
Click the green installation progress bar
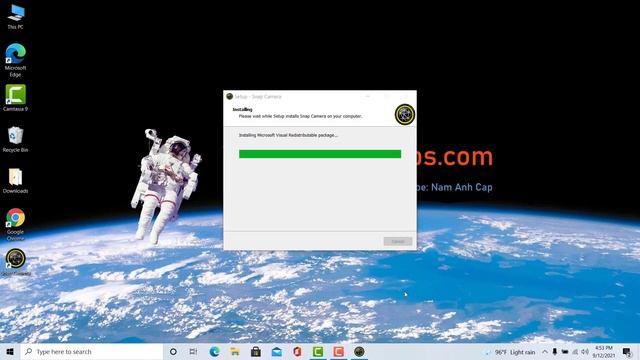point(320,154)
